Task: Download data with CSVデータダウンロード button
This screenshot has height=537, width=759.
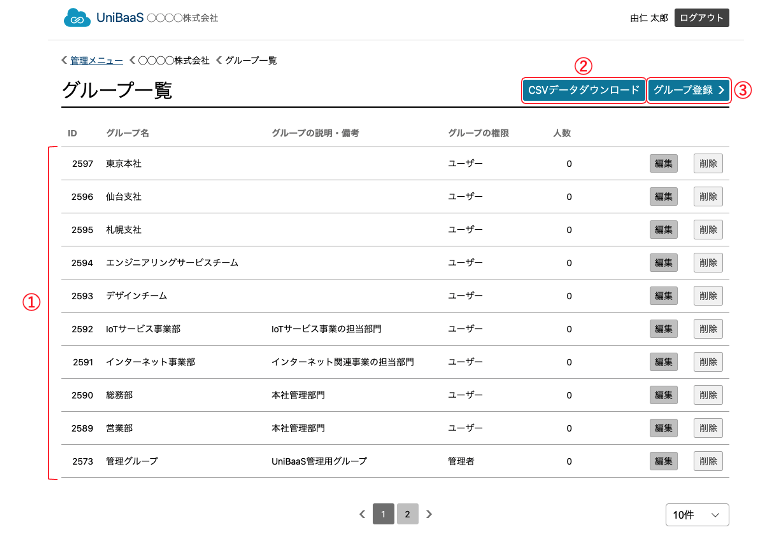Action: pos(583,90)
